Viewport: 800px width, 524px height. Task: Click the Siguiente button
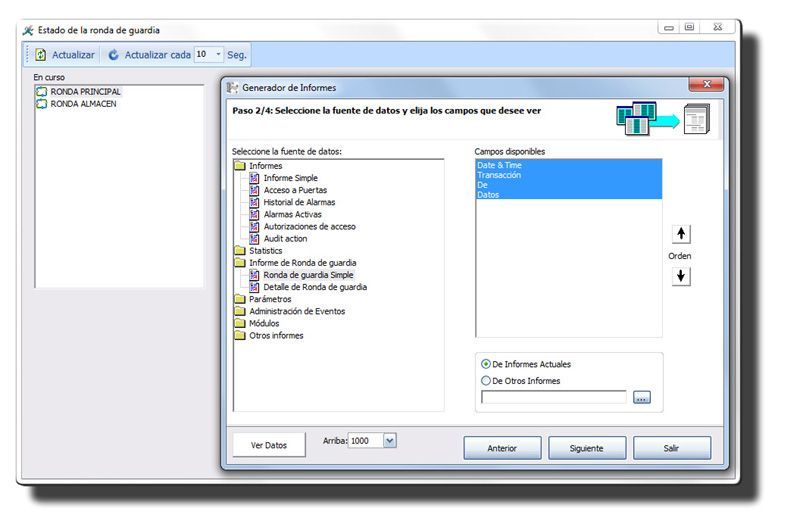[x=587, y=448]
